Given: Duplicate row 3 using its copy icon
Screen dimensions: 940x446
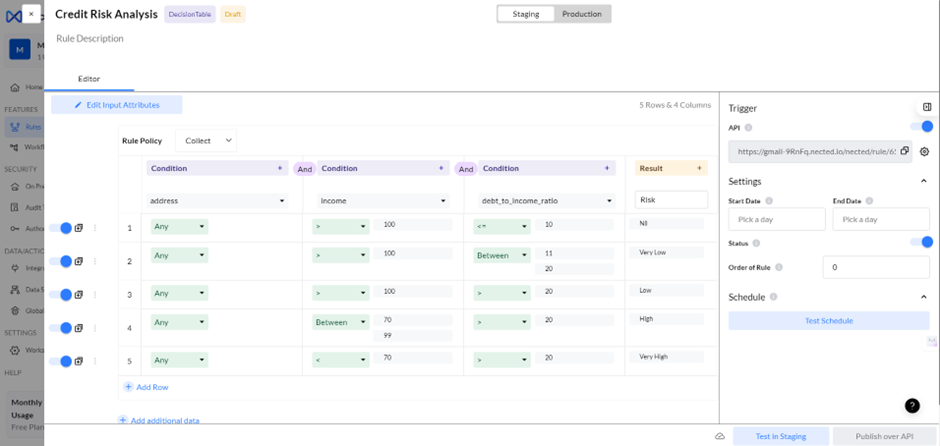Looking at the screenshot, I should (x=79, y=294).
